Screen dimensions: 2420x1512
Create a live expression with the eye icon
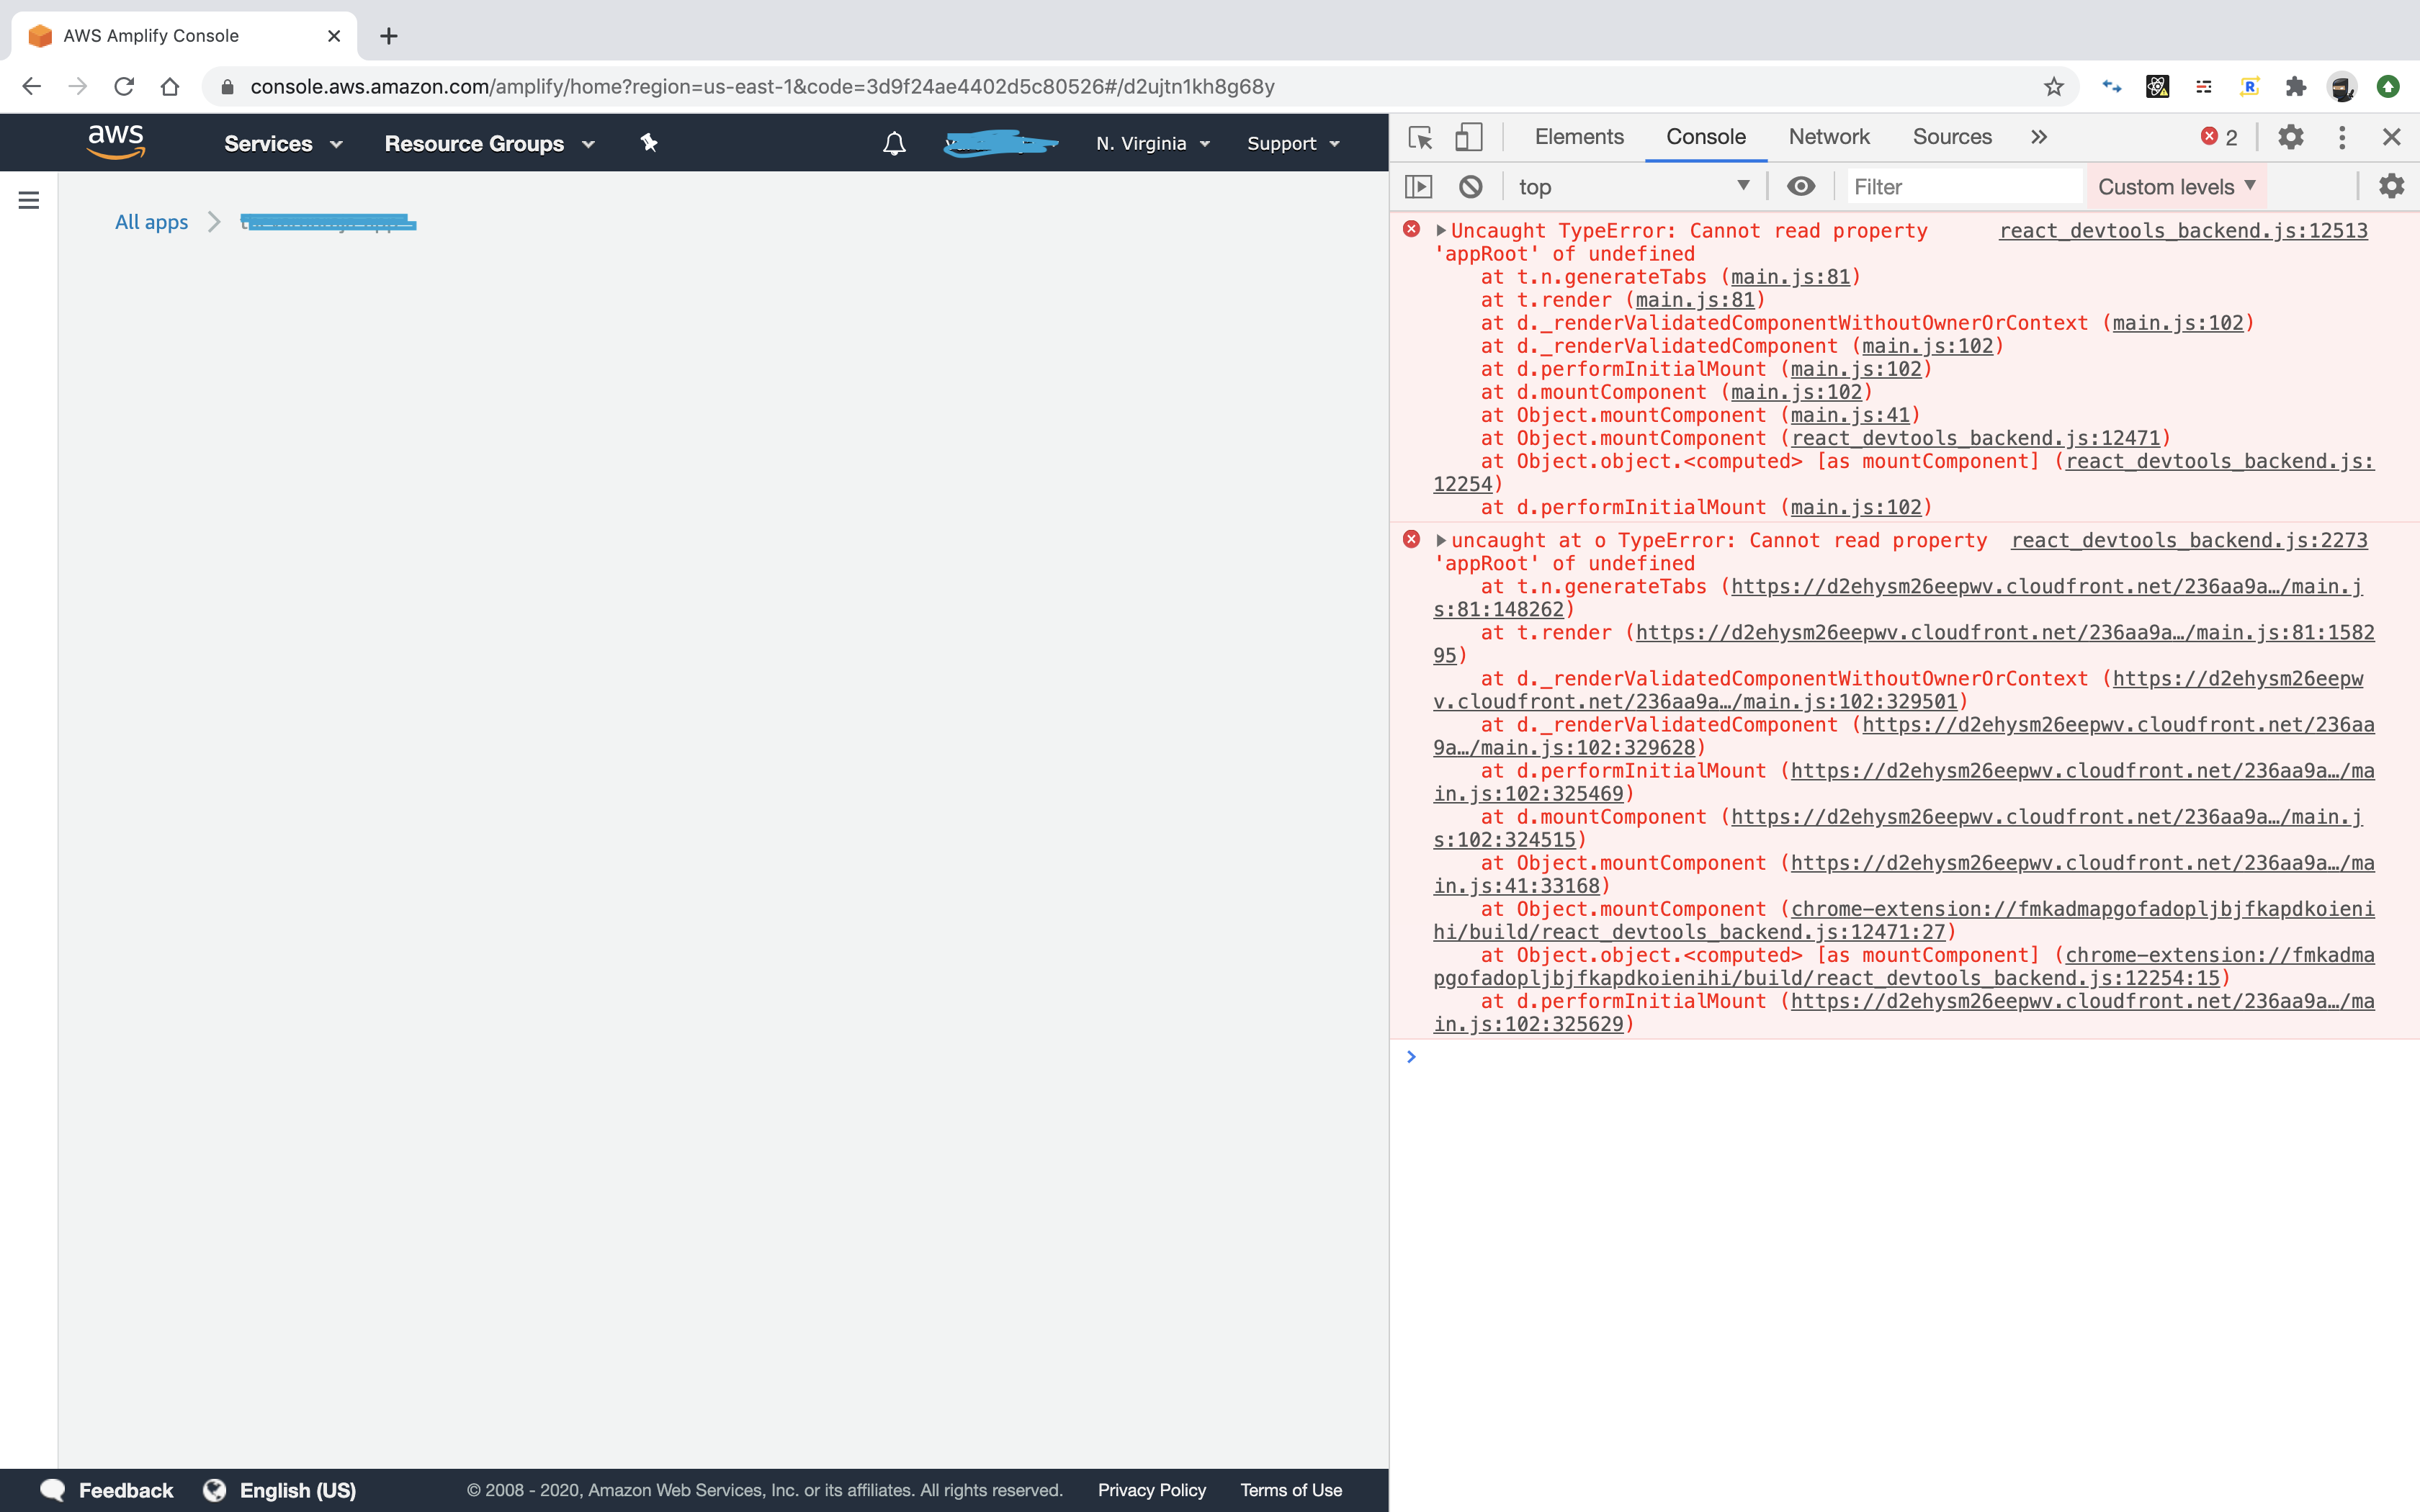1801,186
